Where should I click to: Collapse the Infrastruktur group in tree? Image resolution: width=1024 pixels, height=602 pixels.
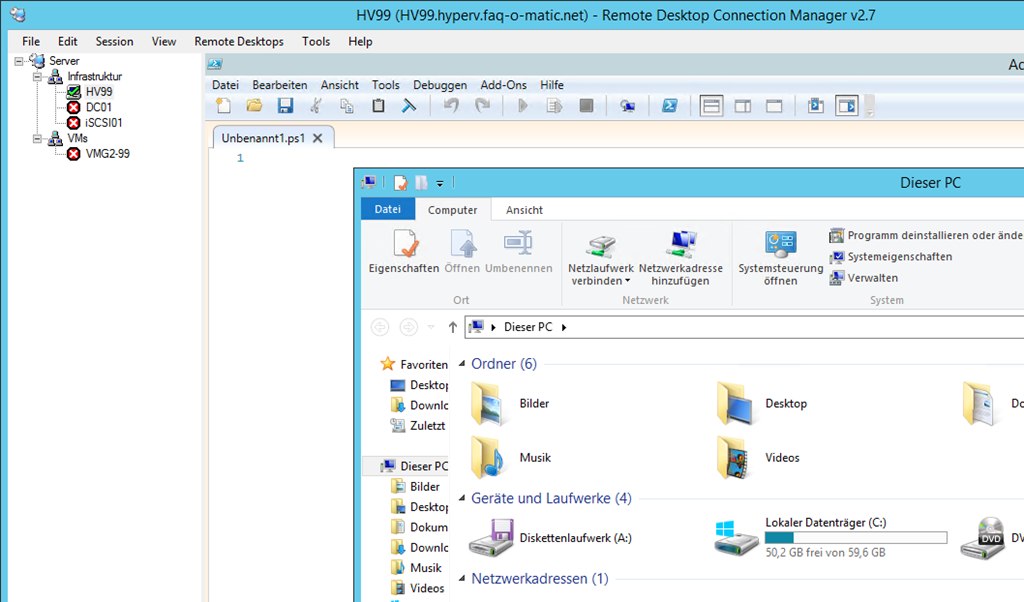click(37, 76)
